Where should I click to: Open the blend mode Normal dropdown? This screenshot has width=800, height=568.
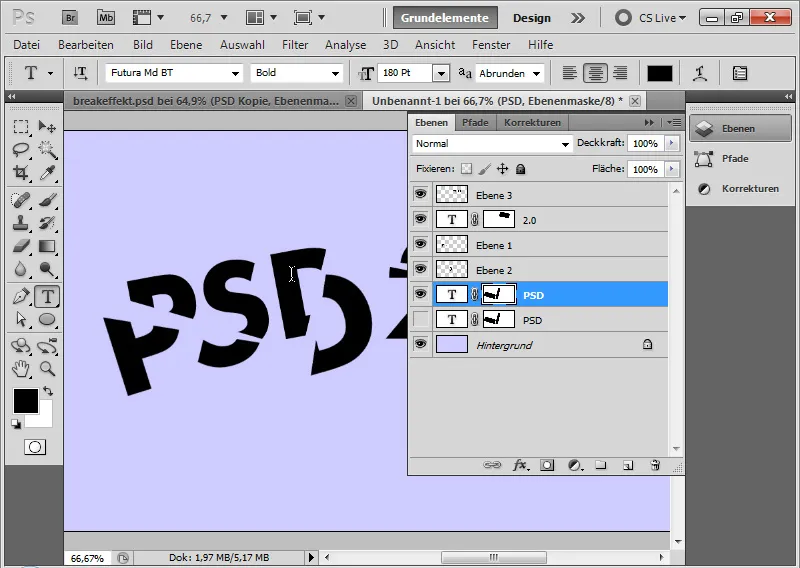coord(491,144)
